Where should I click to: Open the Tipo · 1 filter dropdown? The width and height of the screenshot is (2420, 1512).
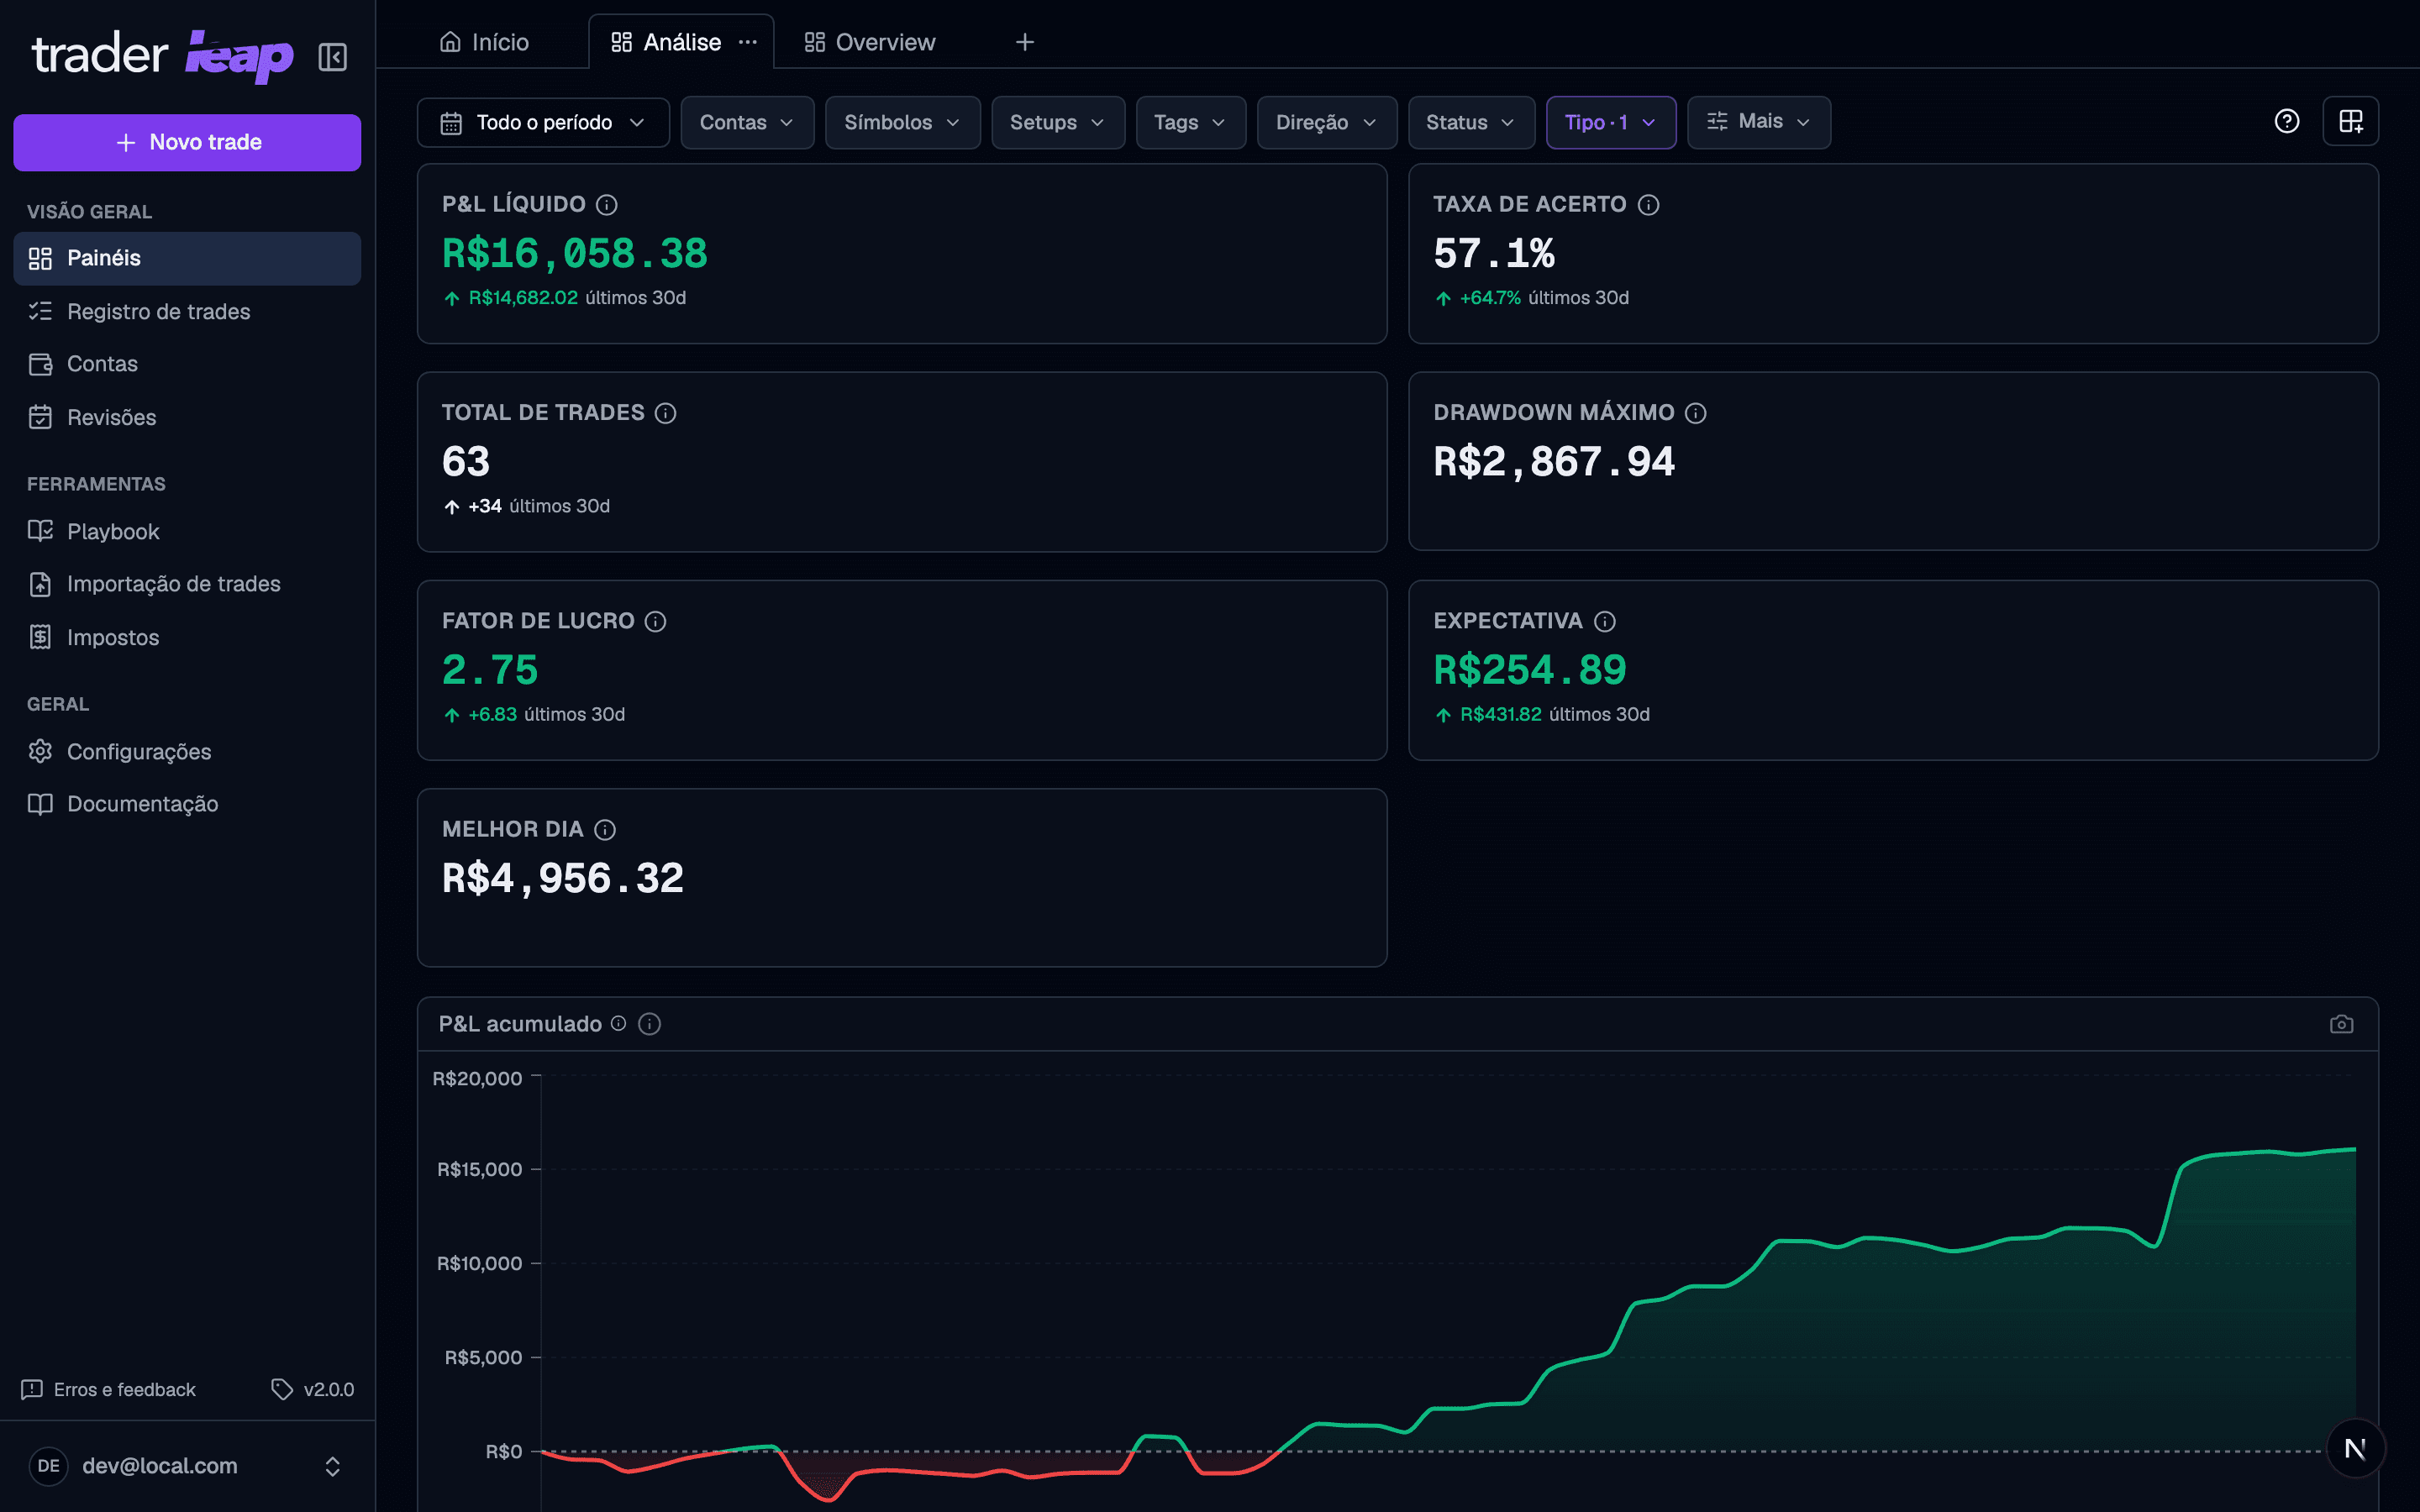[x=1611, y=122]
